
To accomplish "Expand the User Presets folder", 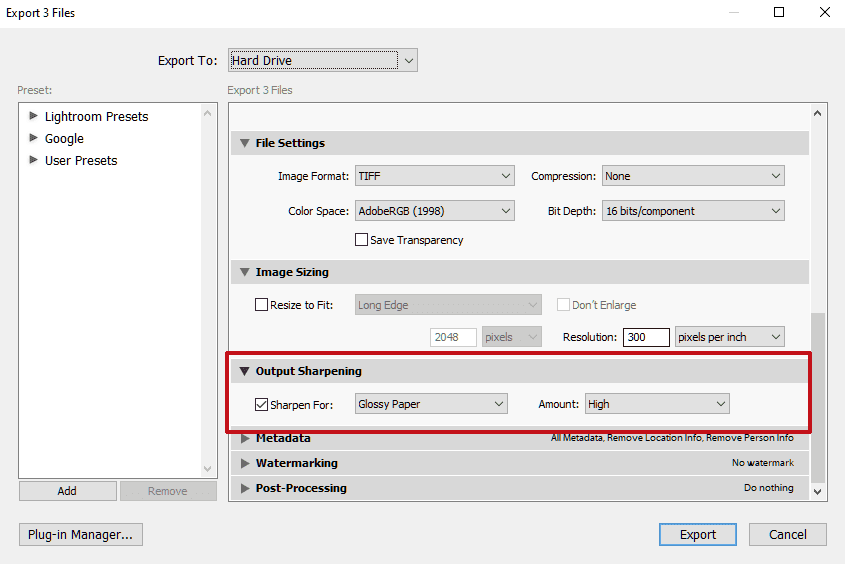I will tap(33, 160).
